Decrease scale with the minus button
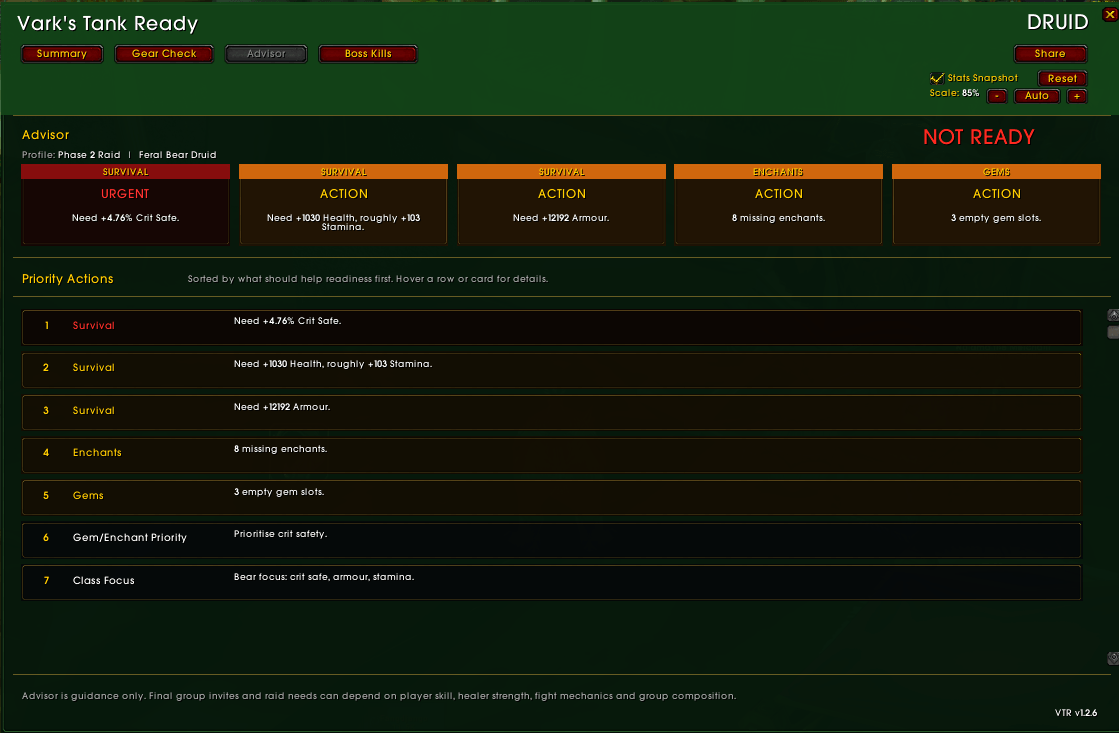This screenshot has height=733, width=1119. point(997,96)
